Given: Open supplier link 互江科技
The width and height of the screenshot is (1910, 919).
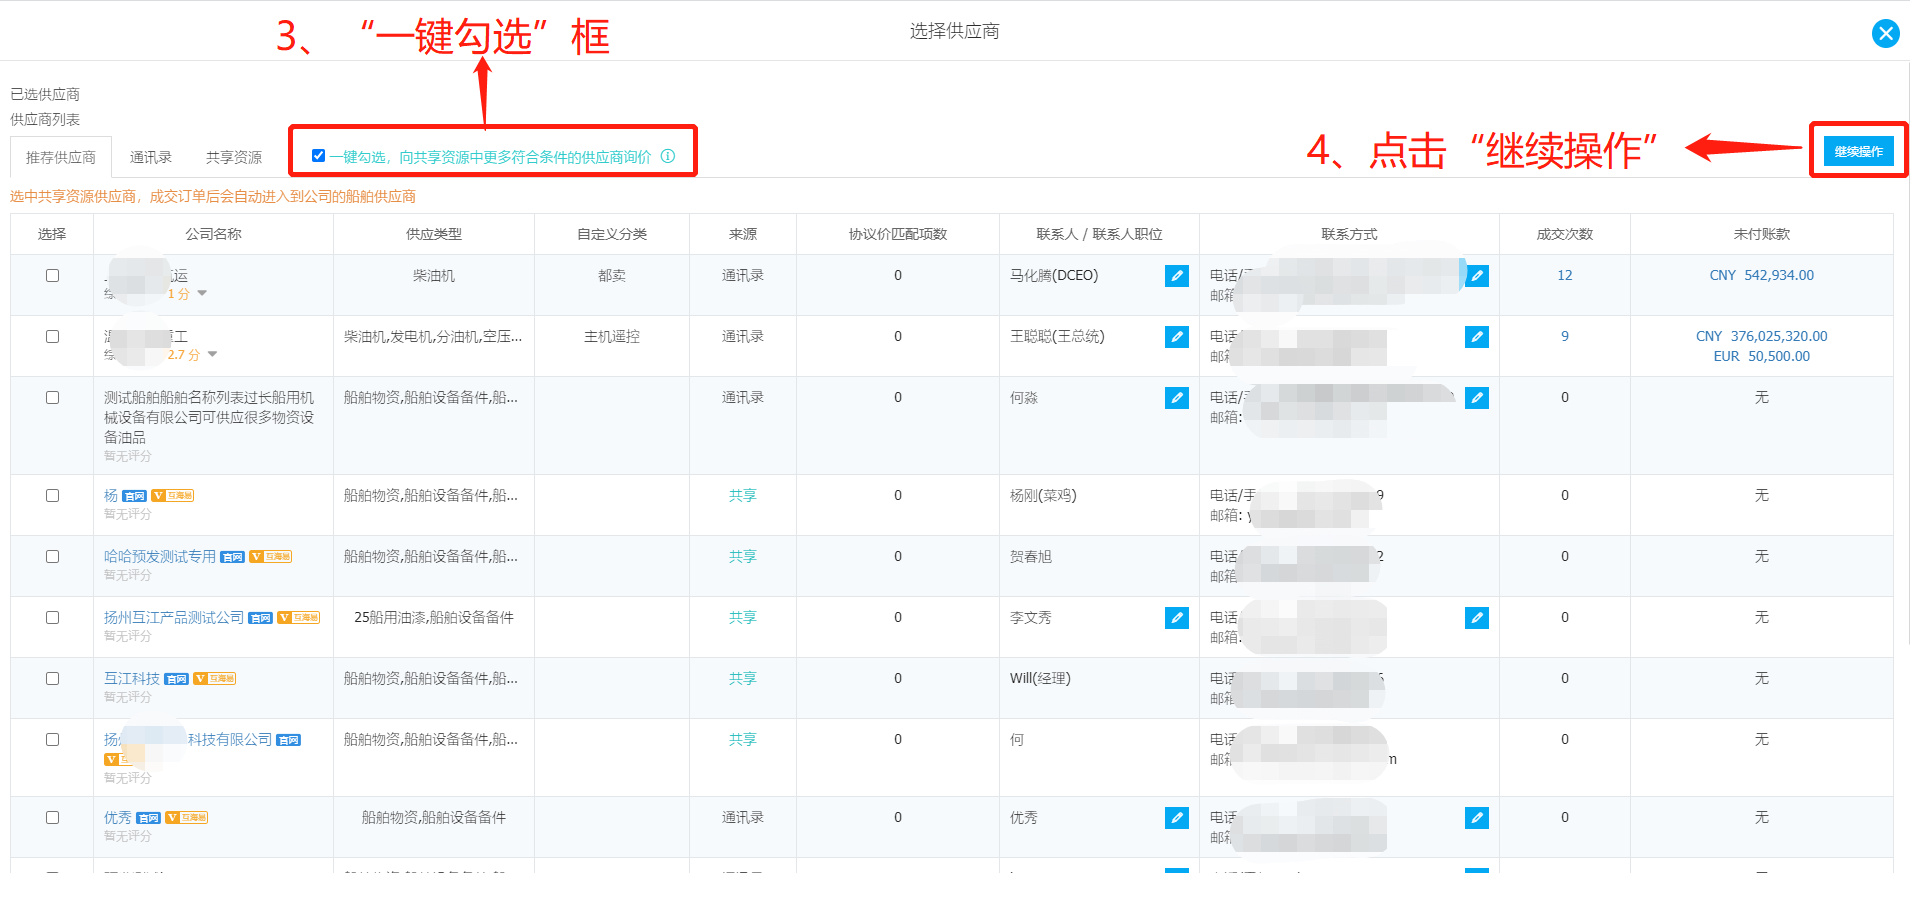Looking at the screenshot, I should tap(132, 679).
